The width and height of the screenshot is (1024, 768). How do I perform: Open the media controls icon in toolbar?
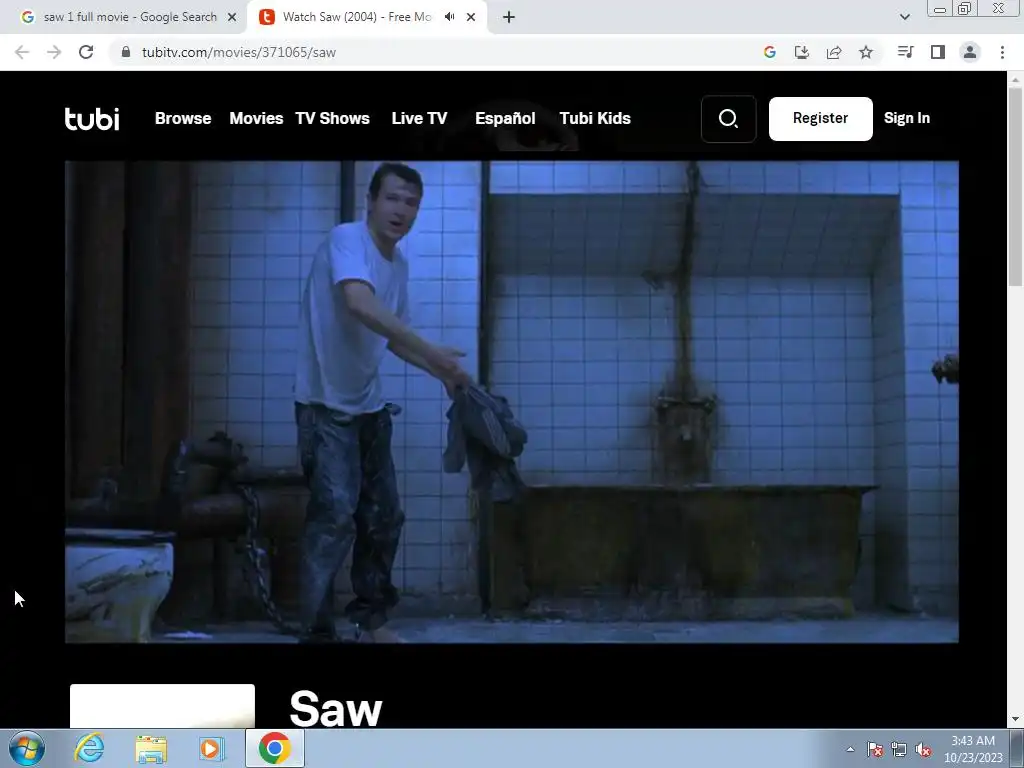coord(905,52)
